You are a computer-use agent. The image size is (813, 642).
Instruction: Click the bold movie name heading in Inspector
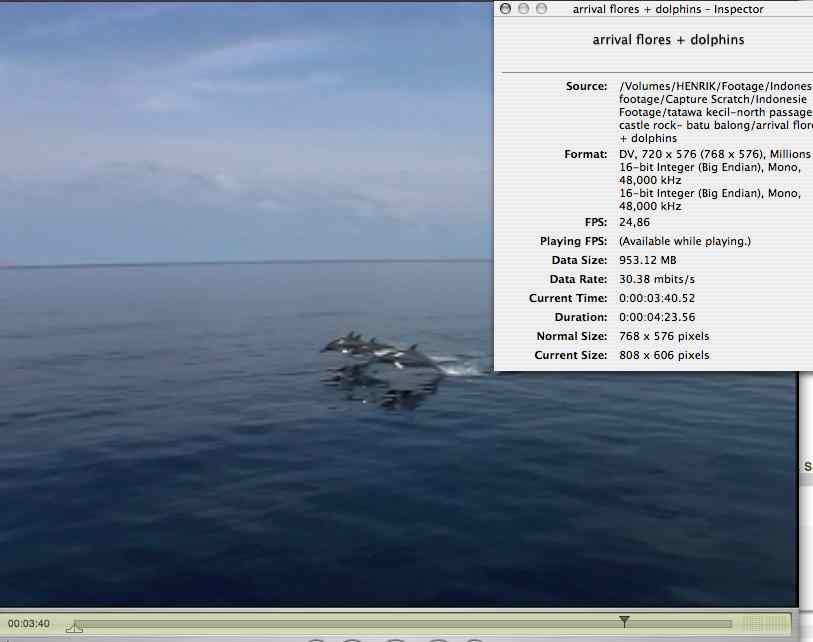[x=668, y=40]
